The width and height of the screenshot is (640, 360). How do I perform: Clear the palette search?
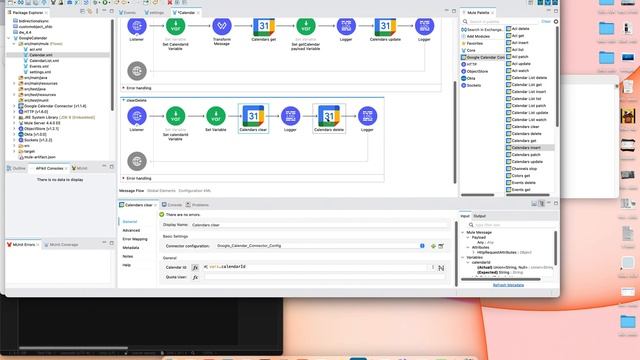pyautogui.click(x=546, y=21)
